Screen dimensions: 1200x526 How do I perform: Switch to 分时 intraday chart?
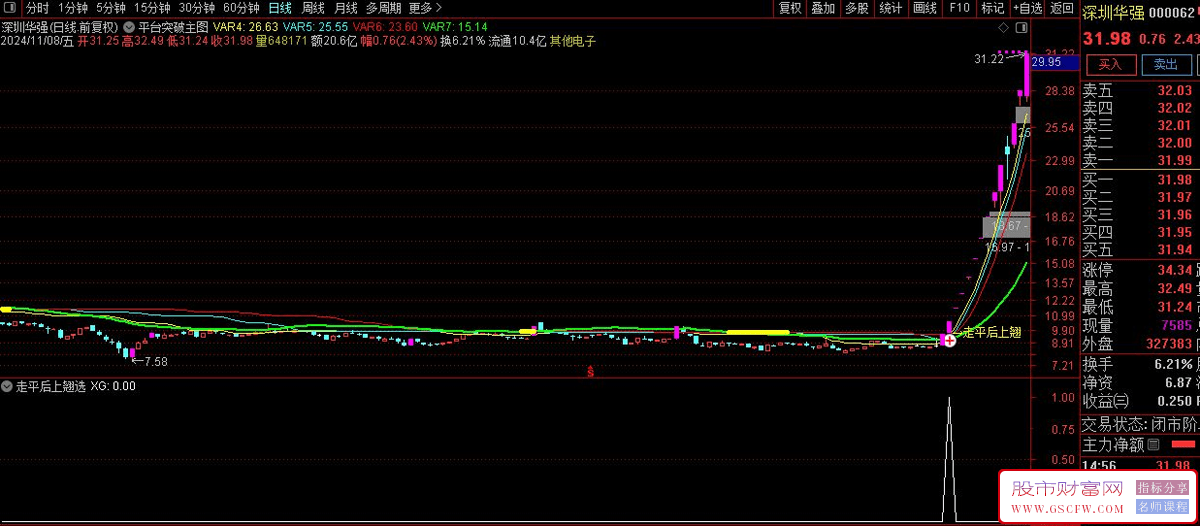click(x=37, y=8)
